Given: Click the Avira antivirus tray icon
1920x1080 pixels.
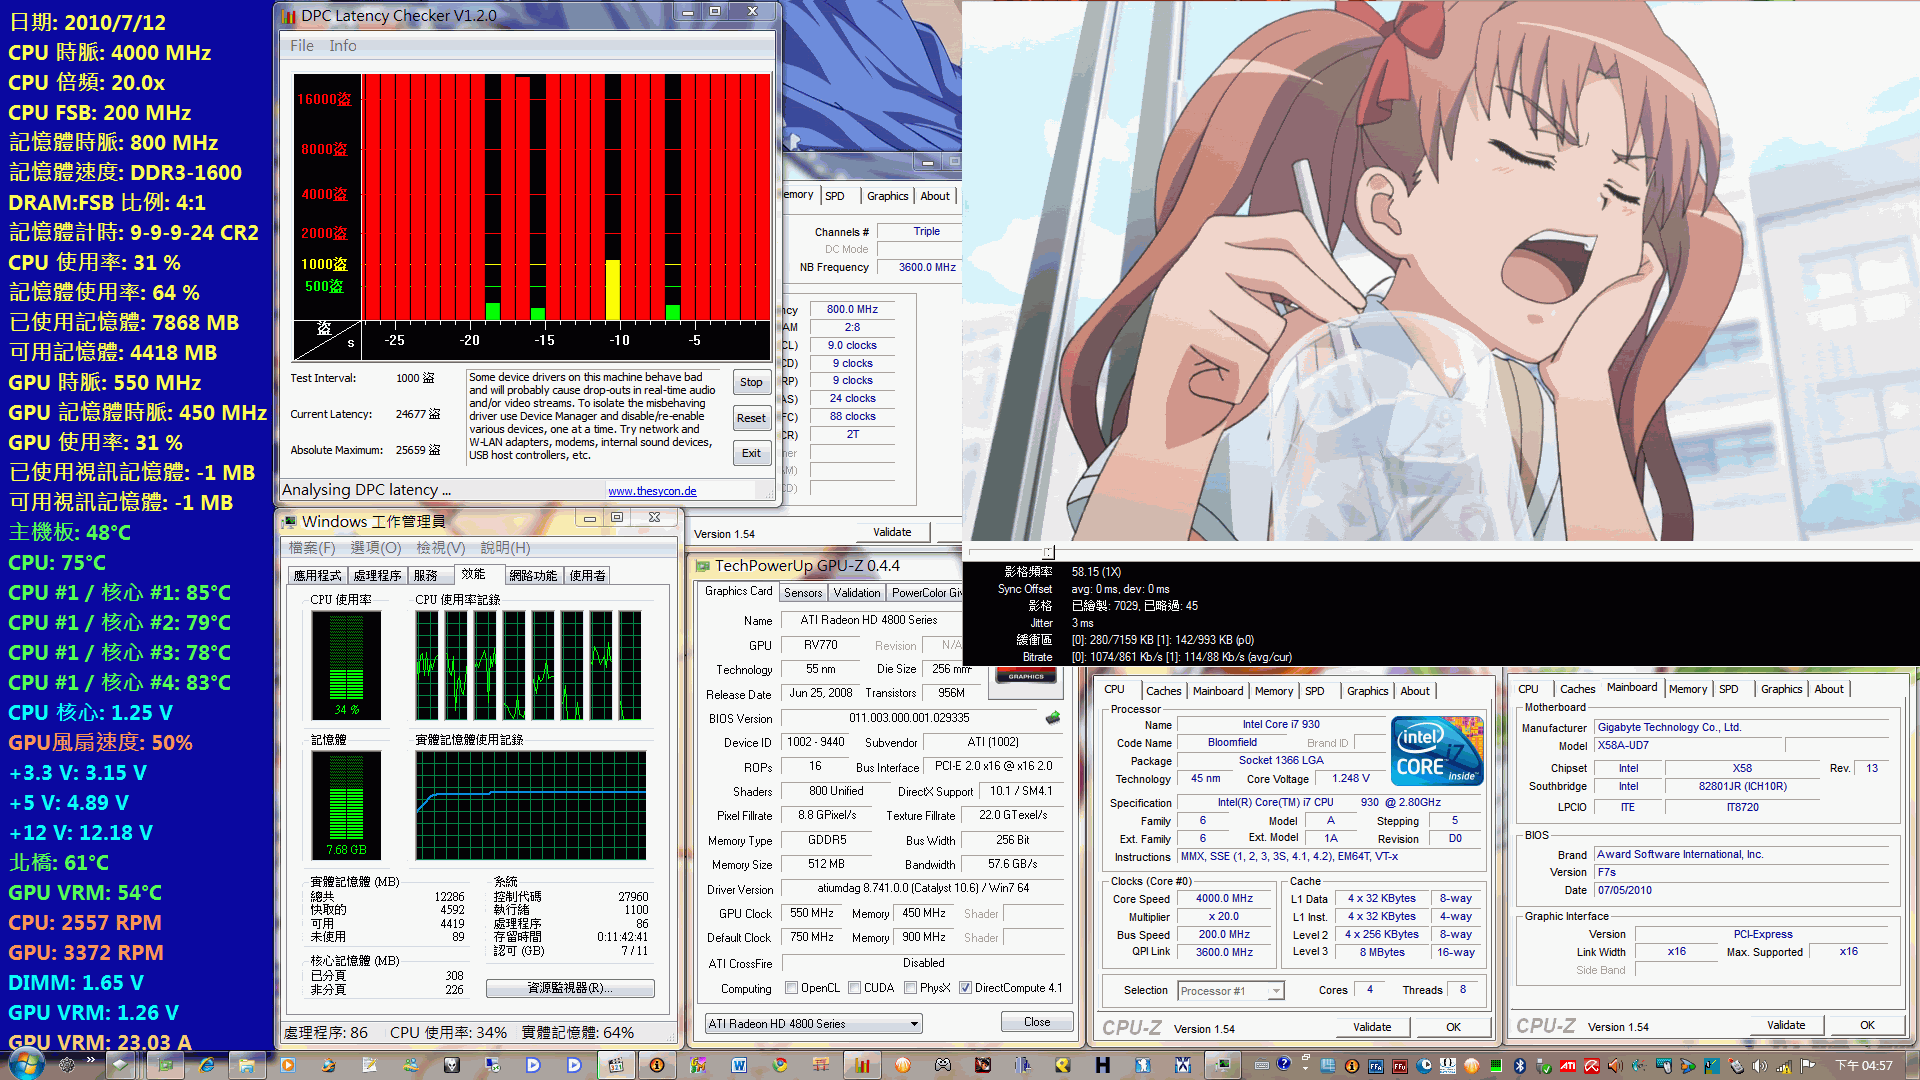Looking at the screenshot, I should (1591, 1066).
